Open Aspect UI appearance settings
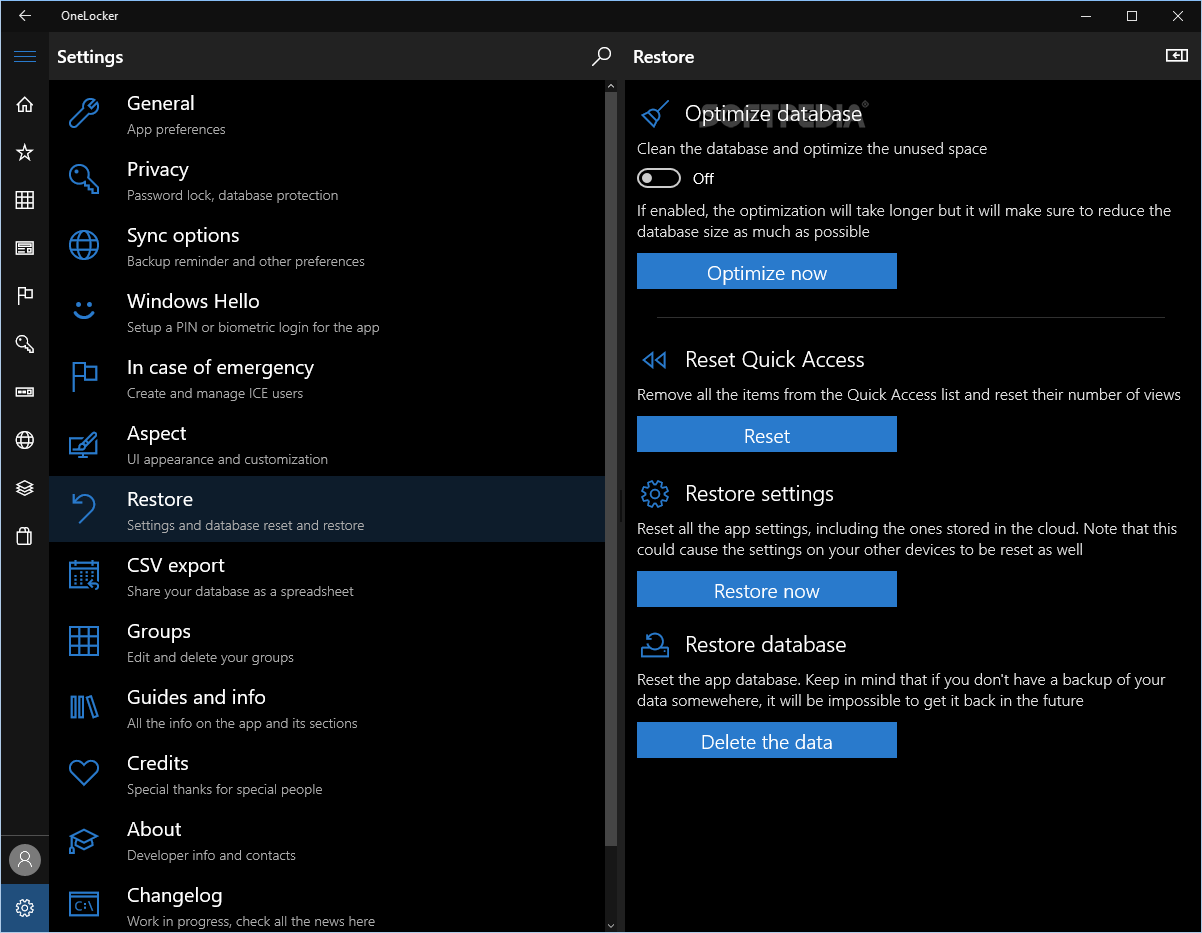This screenshot has width=1202, height=933. point(327,443)
